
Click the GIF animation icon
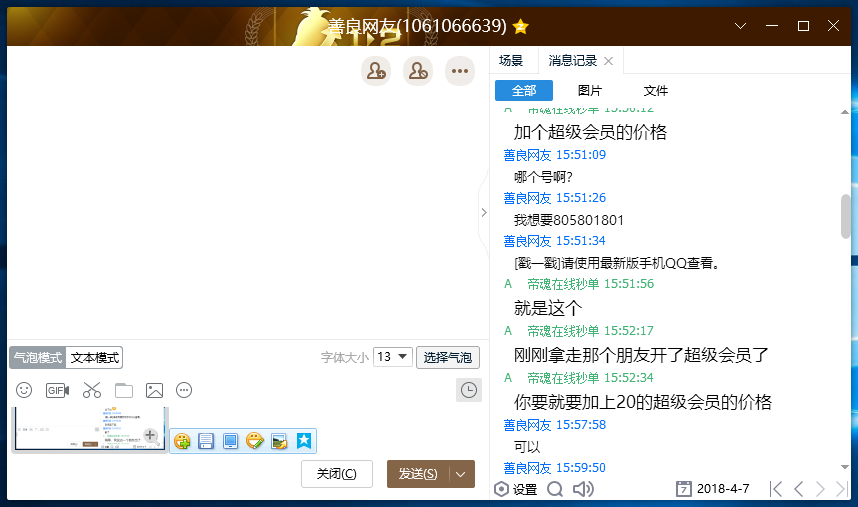57,390
